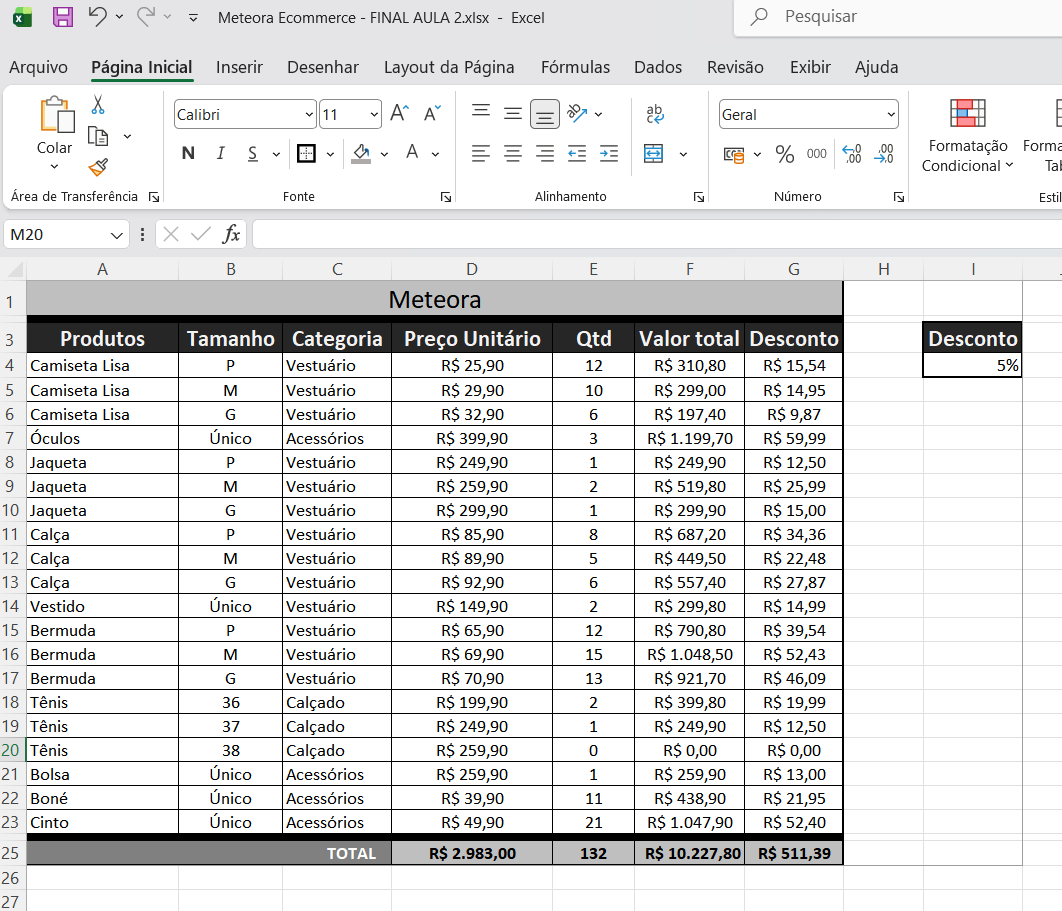This screenshot has height=911, width=1062.
Task: Toggle italic formatting
Action: (221, 154)
